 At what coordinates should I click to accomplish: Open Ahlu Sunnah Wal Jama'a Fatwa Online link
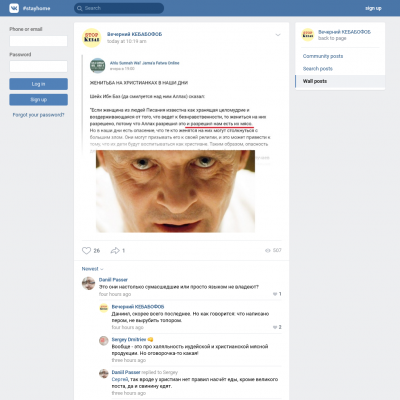coord(145,63)
